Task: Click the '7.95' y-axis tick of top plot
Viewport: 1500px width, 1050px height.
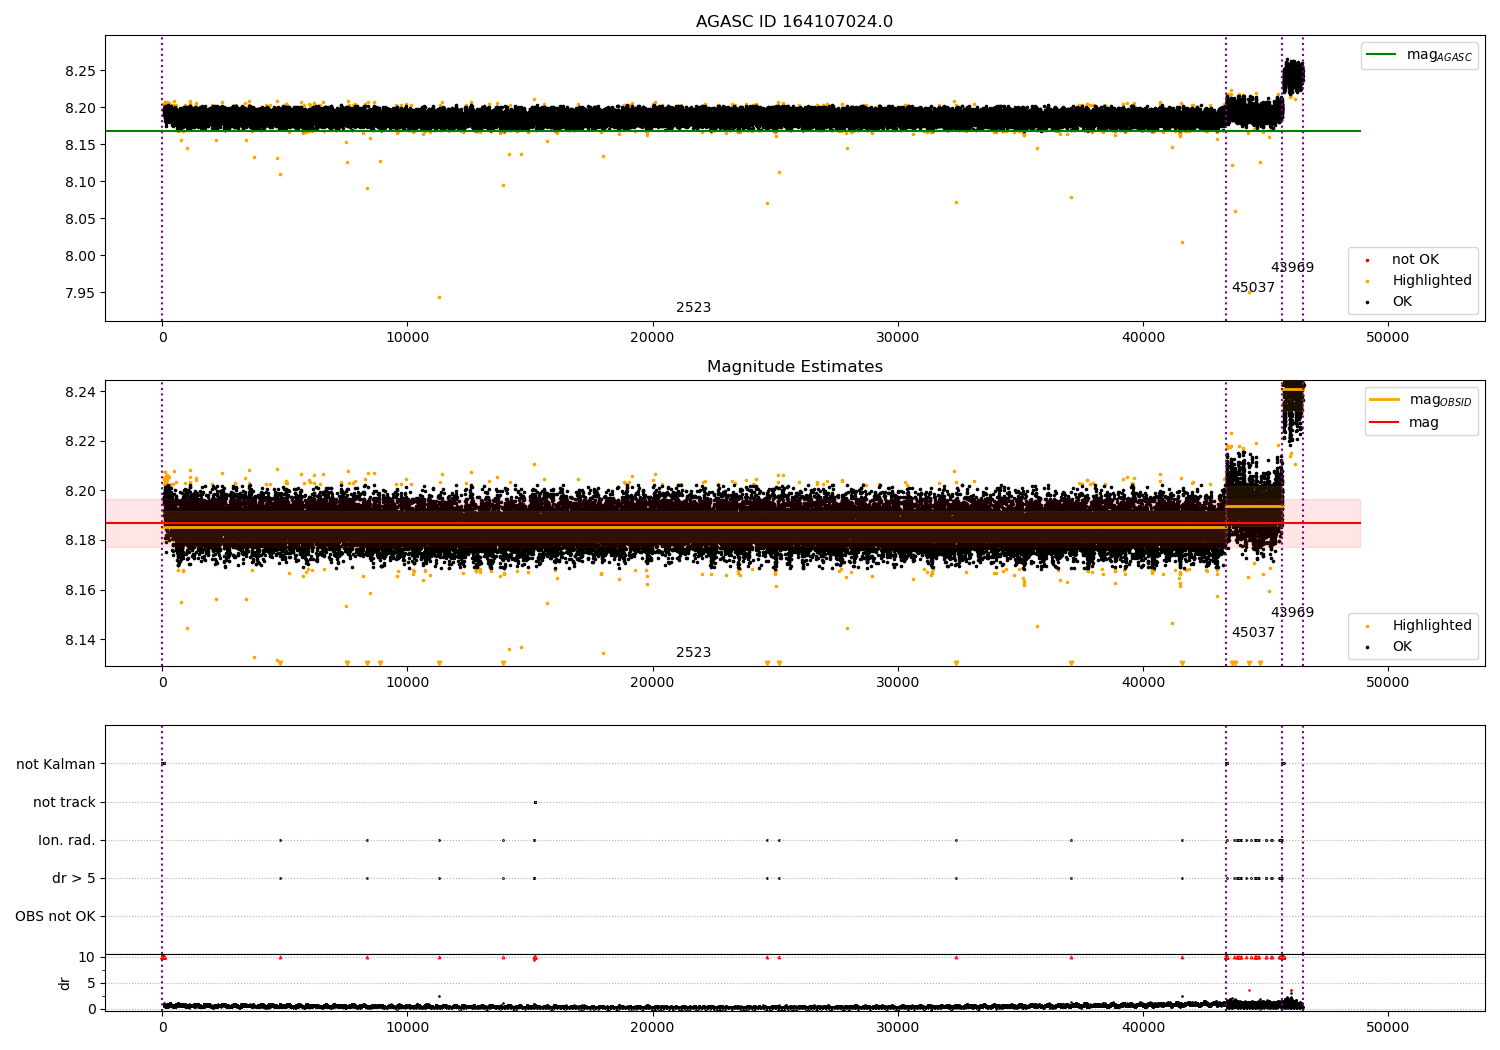Action: tap(80, 293)
